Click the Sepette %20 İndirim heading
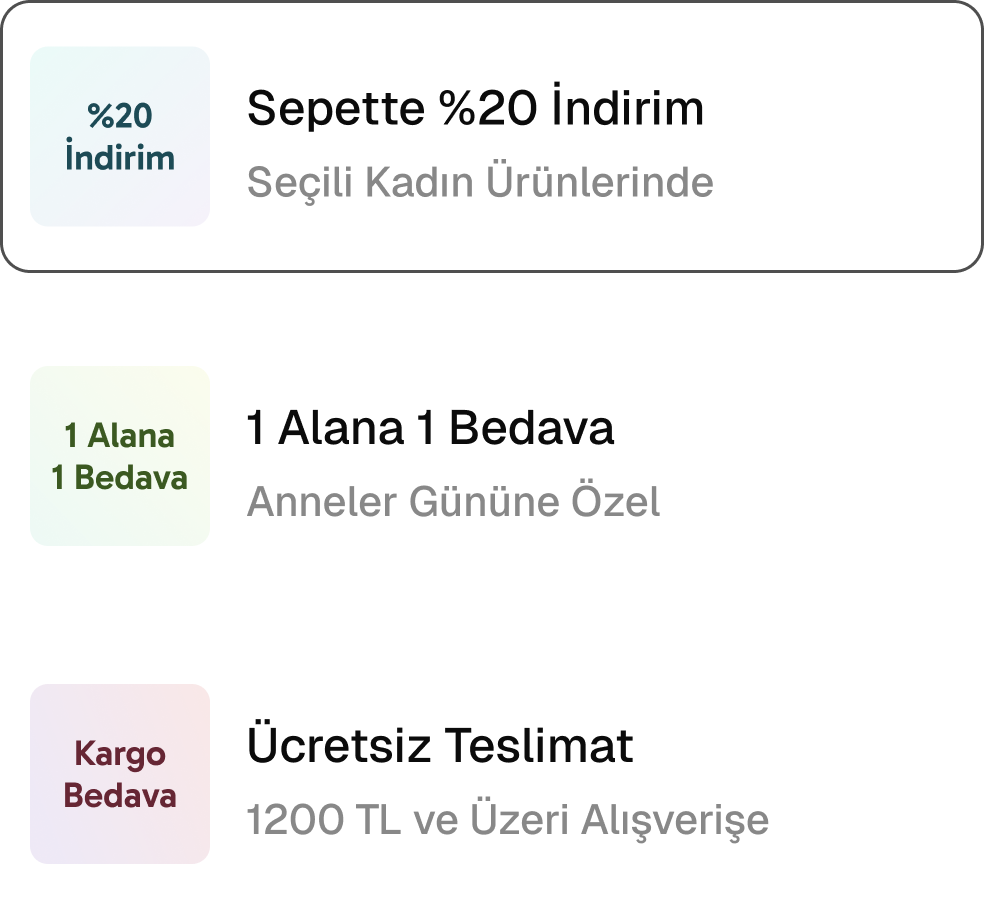Image resolution: width=984 pixels, height=909 pixels. point(476,107)
